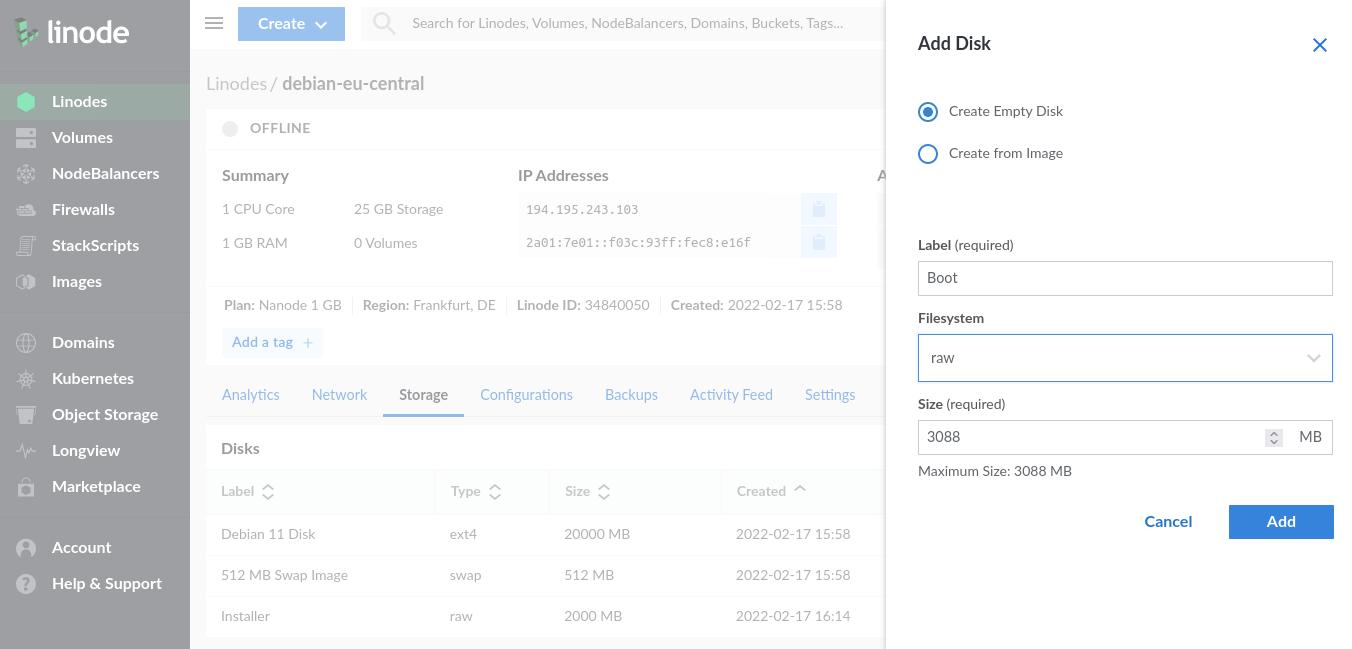
Task: Switch to the Network tab
Action: [339, 395]
